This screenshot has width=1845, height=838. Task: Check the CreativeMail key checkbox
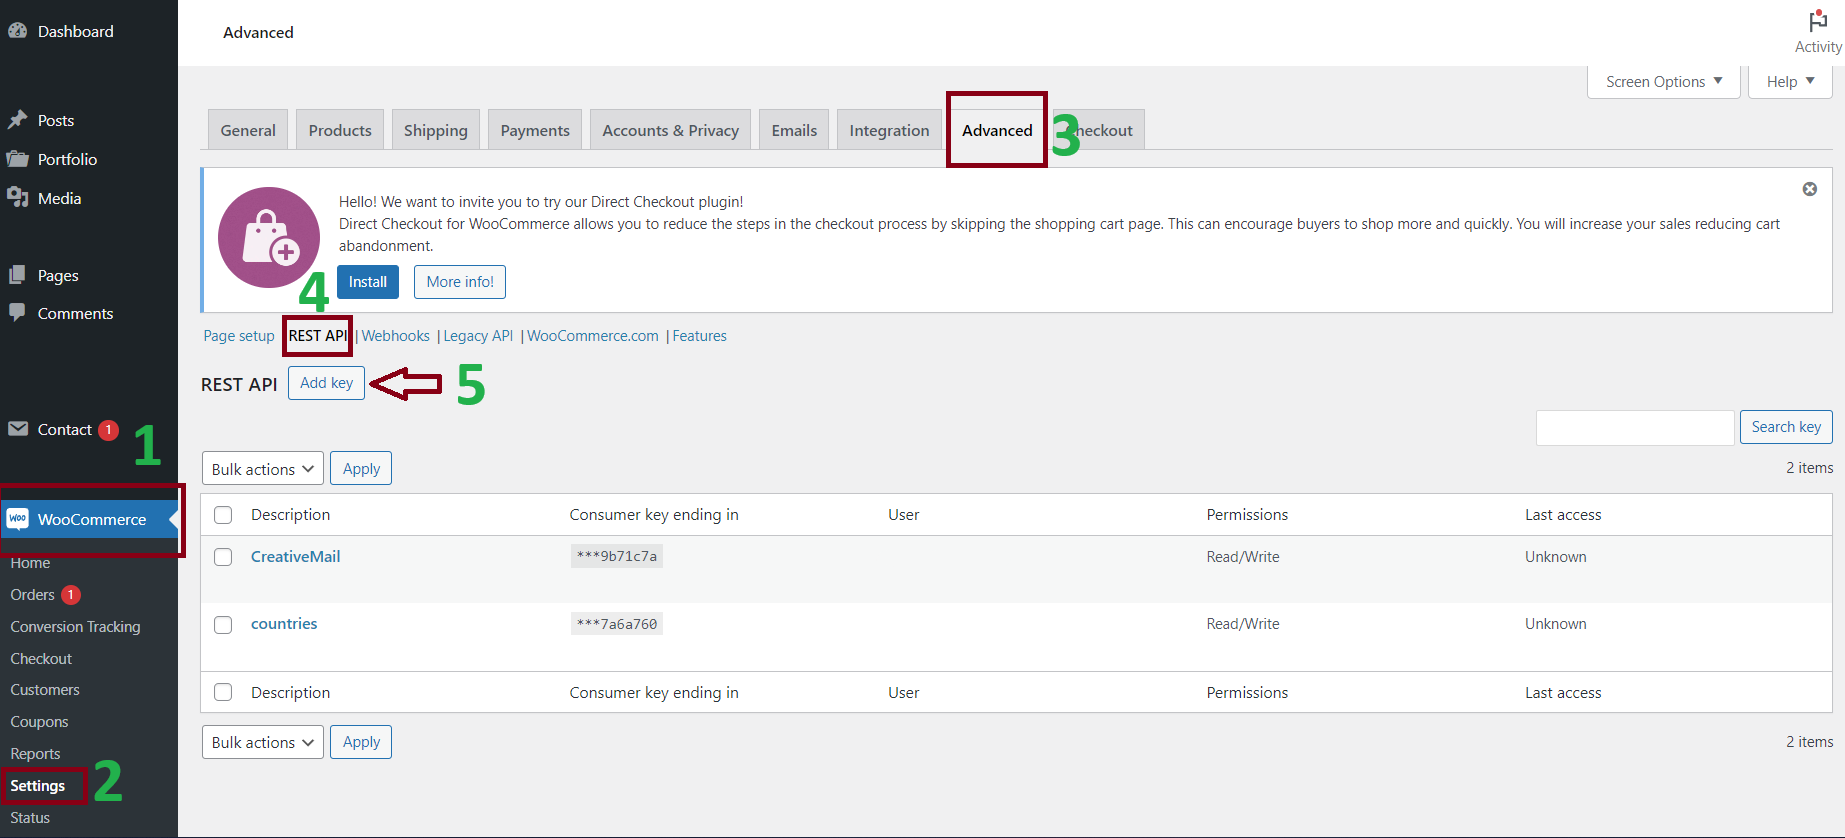(223, 557)
